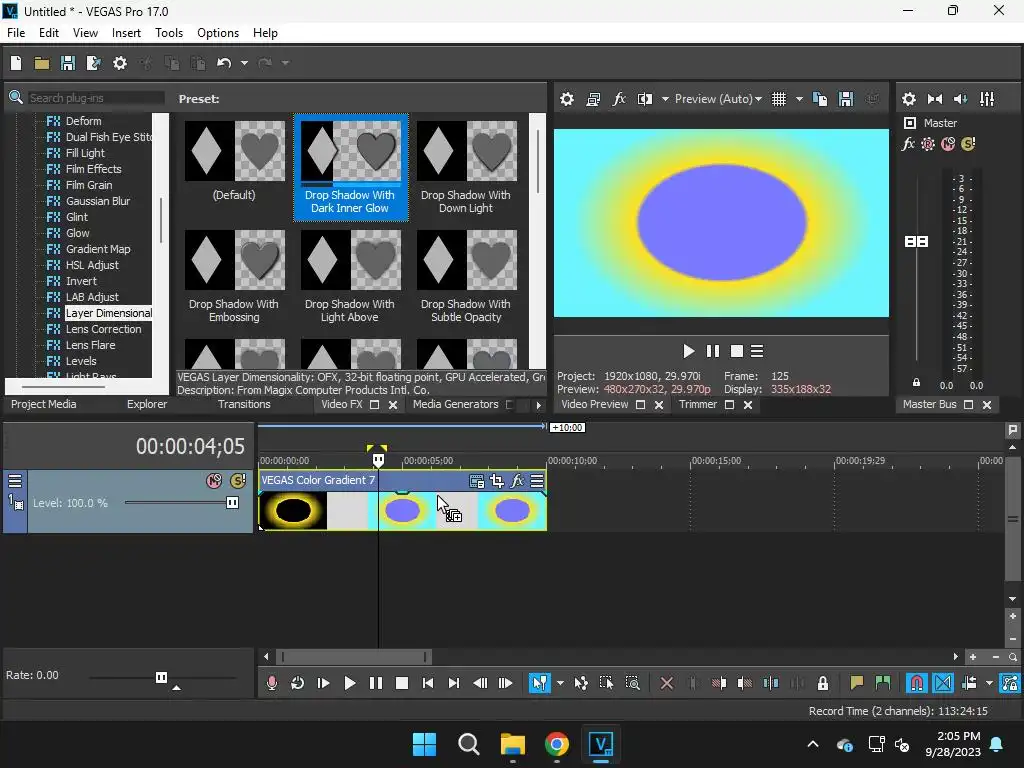Viewport: 1024px width, 768px height.
Task: Open the File menu
Action: [16, 33]
